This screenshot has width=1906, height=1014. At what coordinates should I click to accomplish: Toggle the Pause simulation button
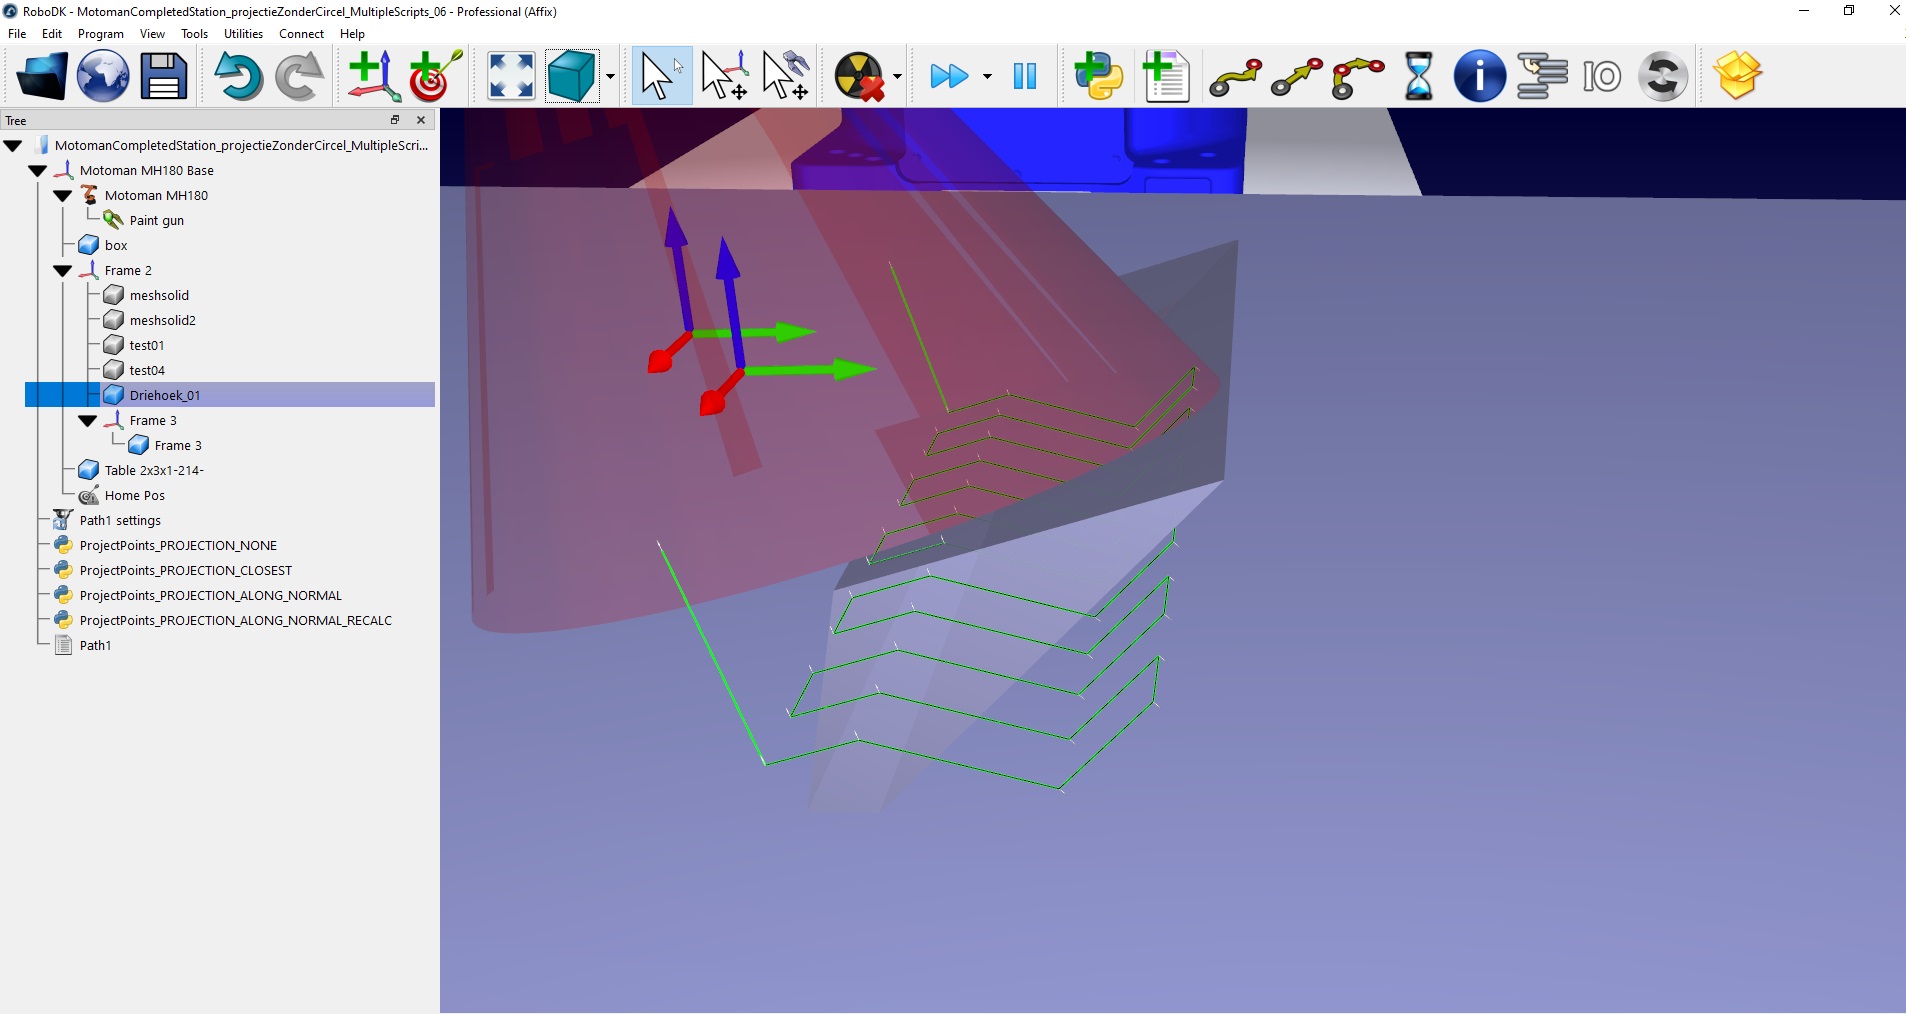tap(1025, 76)
